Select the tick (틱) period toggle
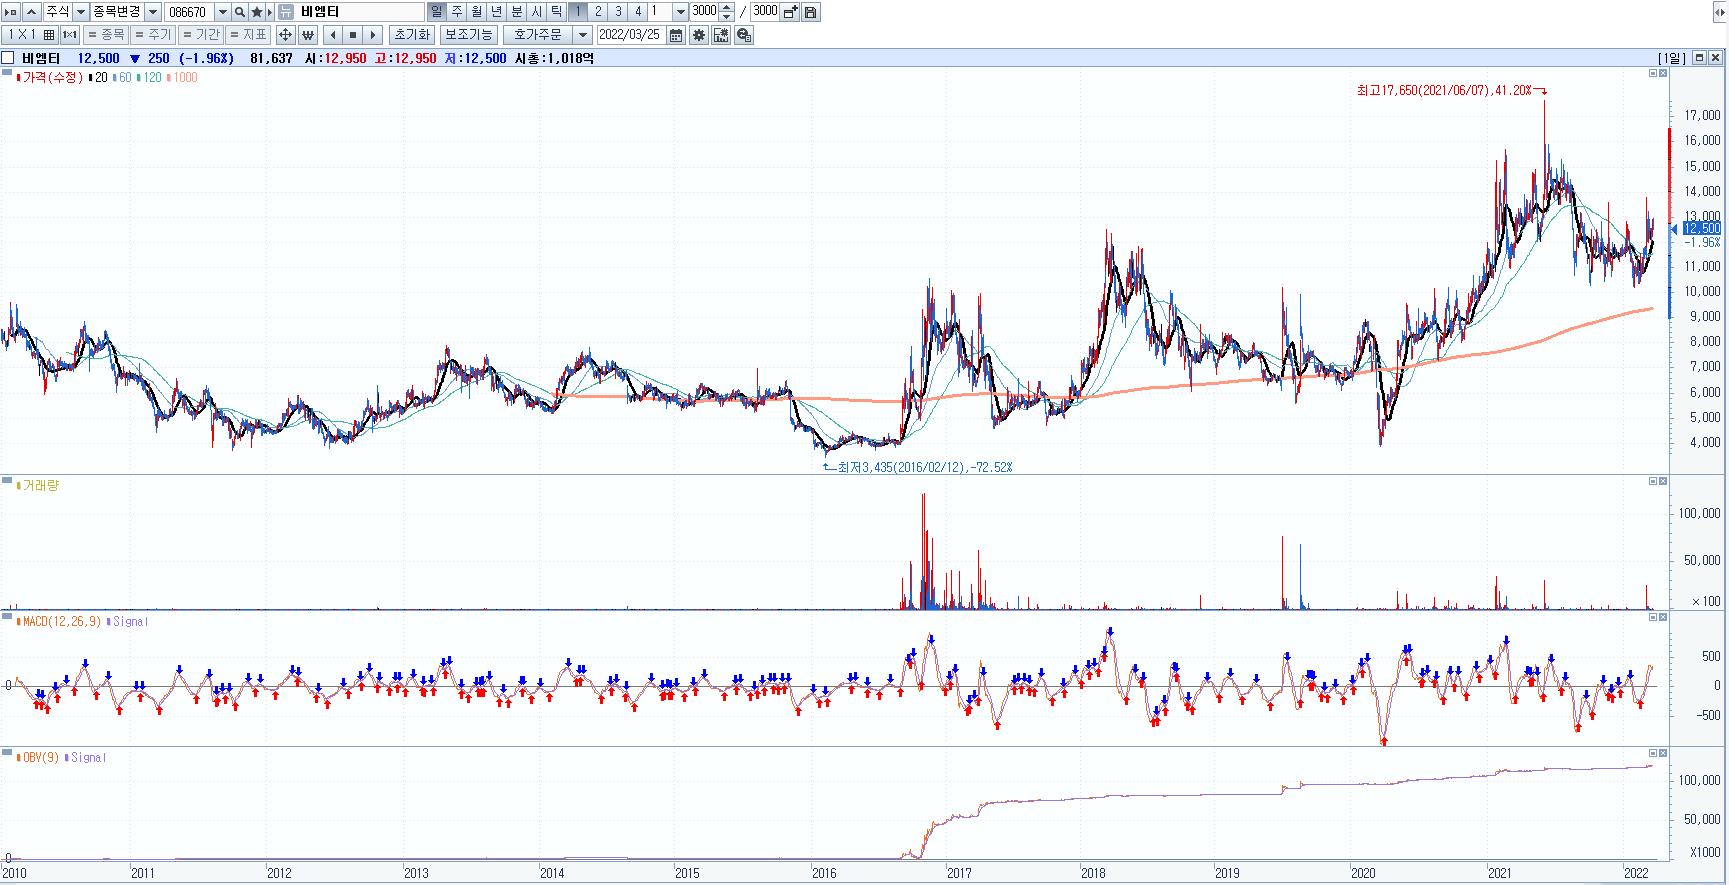This screenshot has height=885, width=1729. point(556,12)
